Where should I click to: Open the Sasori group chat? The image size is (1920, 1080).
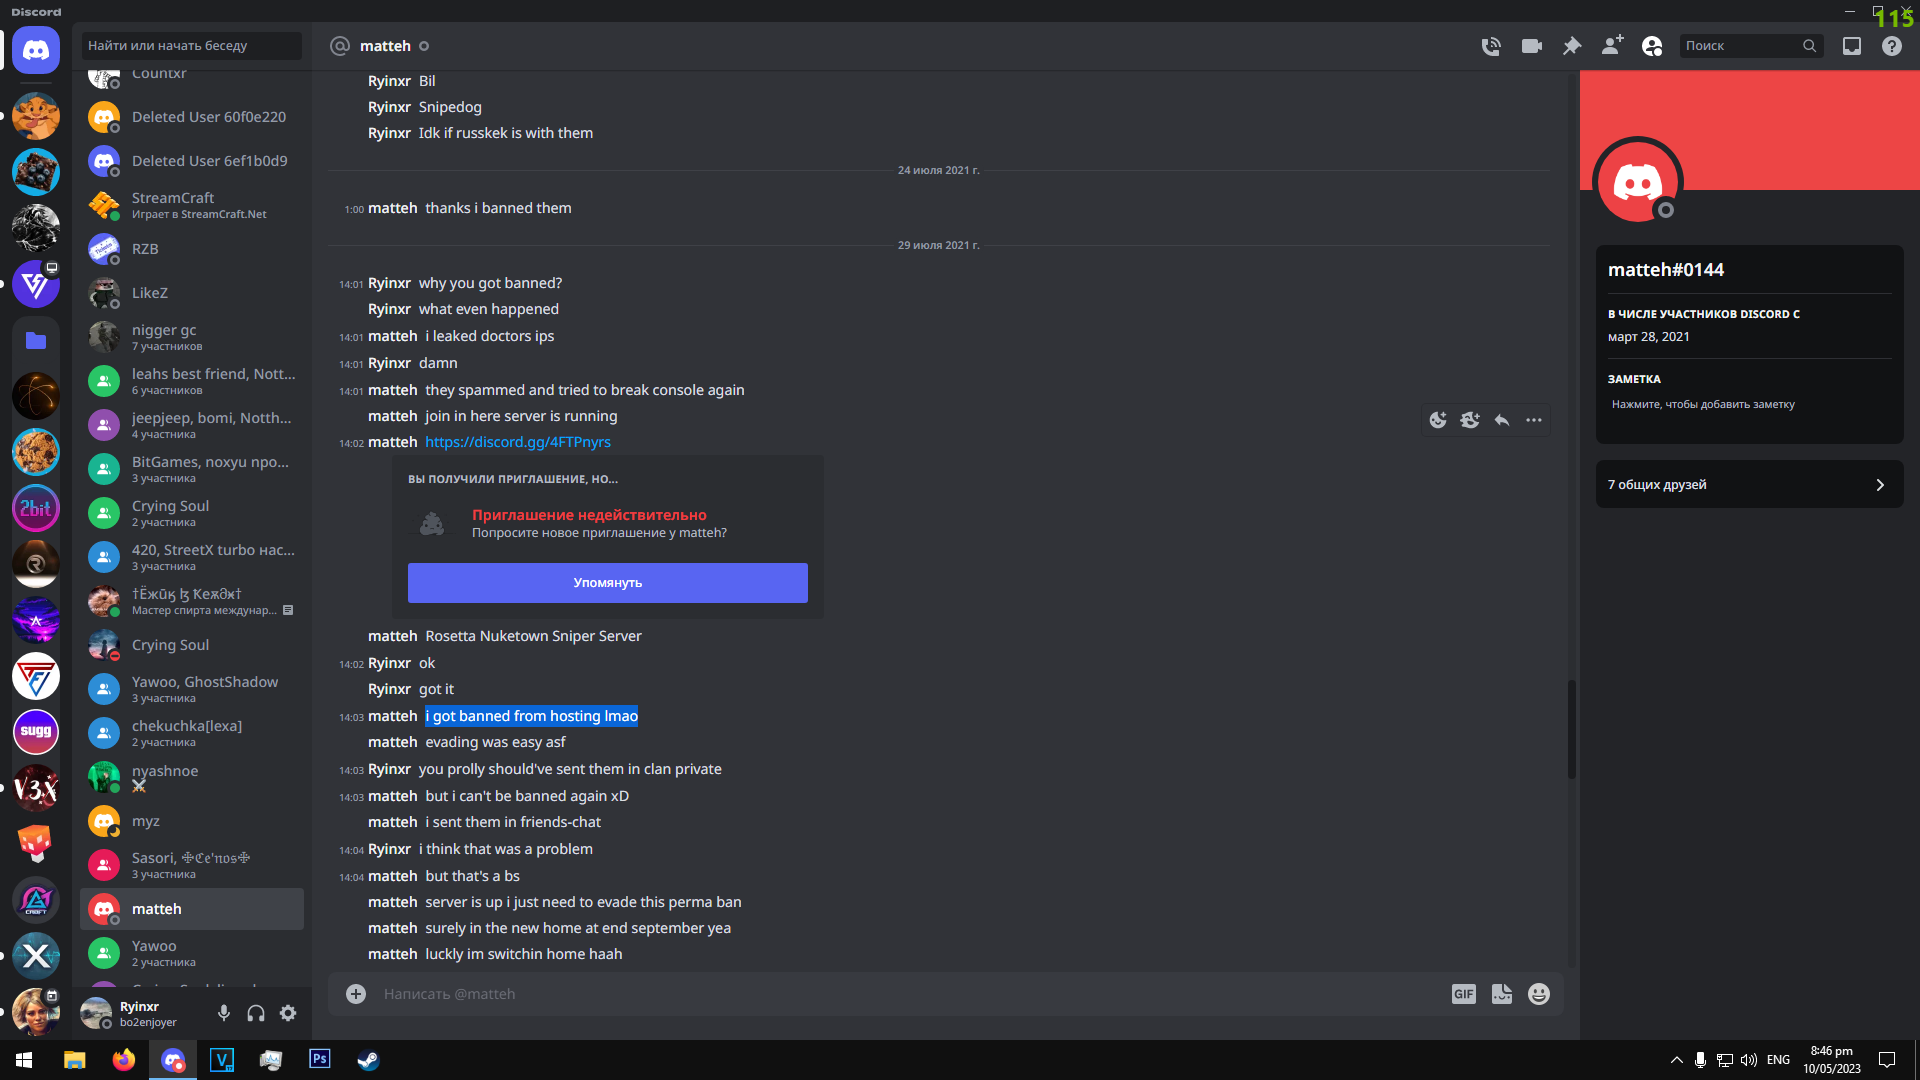pos(191,865)
